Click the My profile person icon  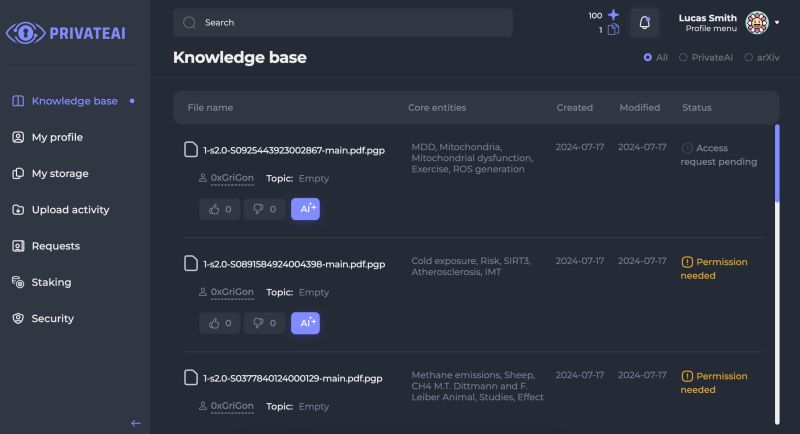pos(18,137)
